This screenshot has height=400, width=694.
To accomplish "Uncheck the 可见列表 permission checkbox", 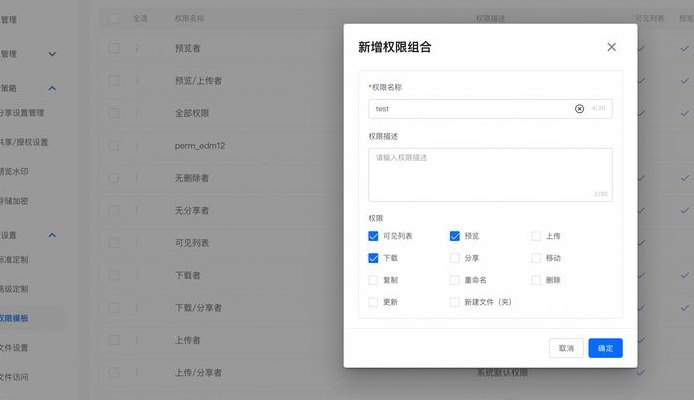I will (x=373, y=236).
